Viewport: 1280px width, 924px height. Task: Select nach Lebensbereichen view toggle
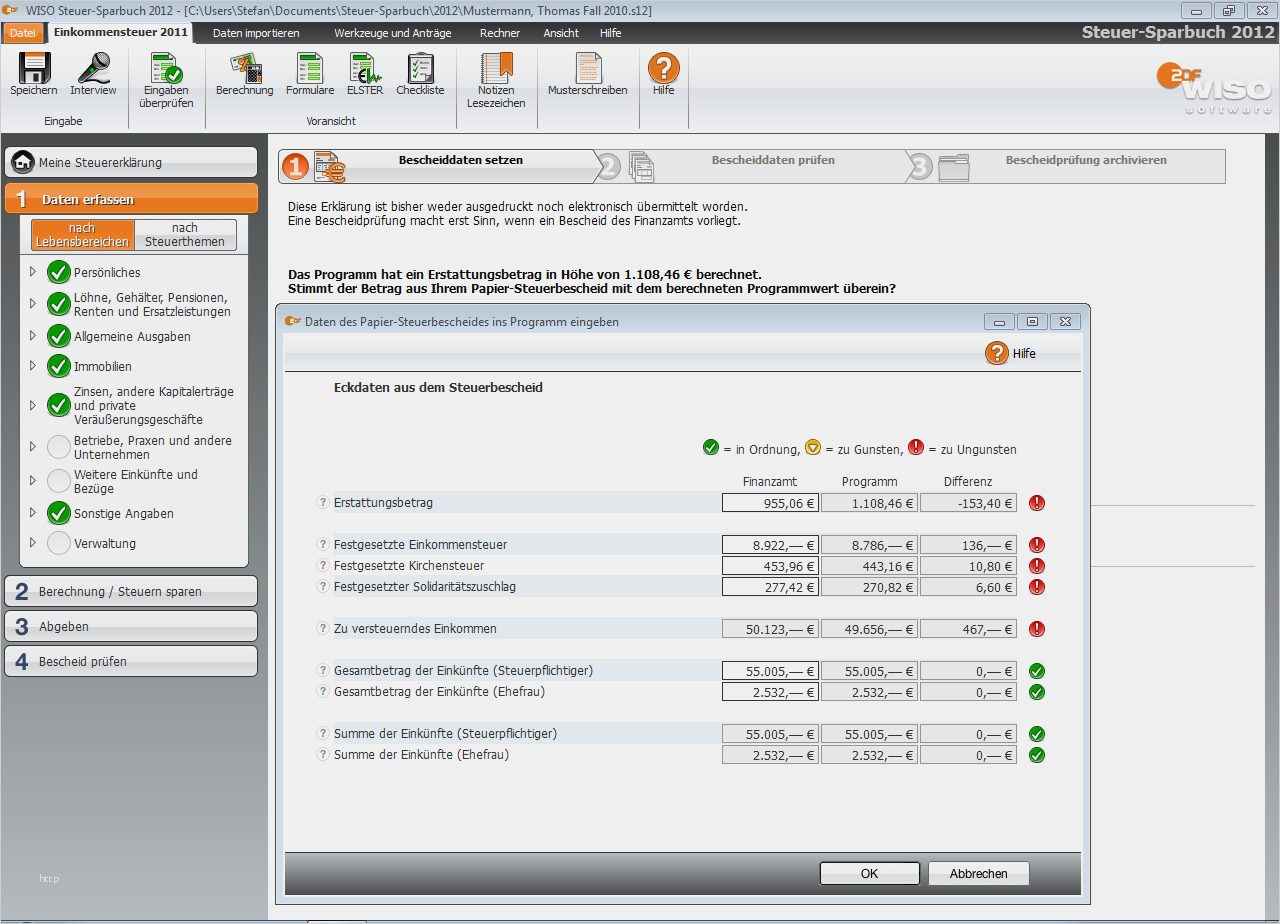pos(83,235)
